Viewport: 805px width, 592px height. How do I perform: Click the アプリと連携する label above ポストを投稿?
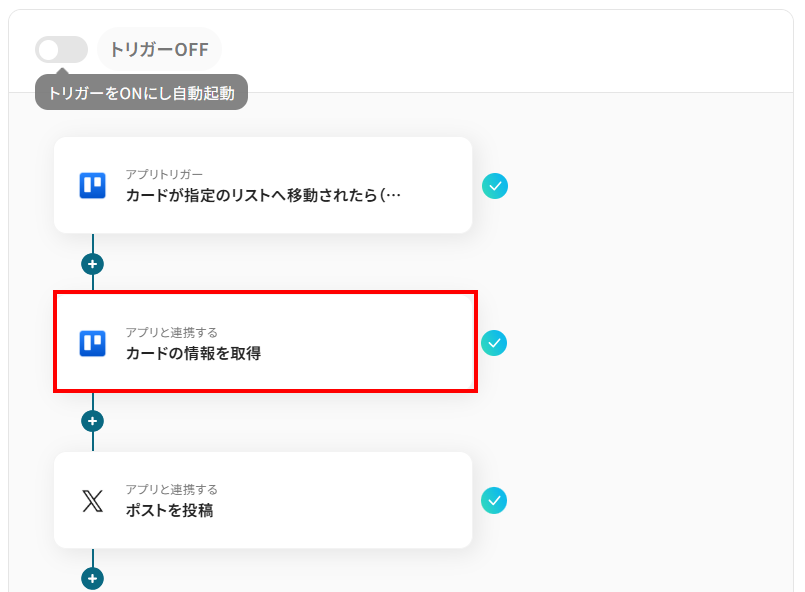coord(171,490)
